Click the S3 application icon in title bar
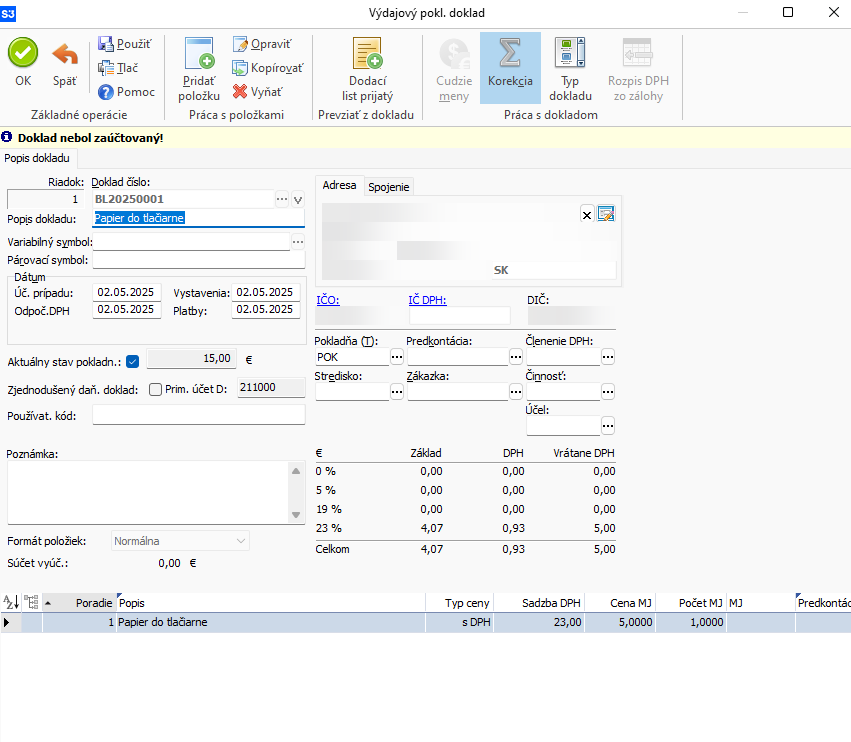Screen dimensions: 851x742 tap(8, 13)
